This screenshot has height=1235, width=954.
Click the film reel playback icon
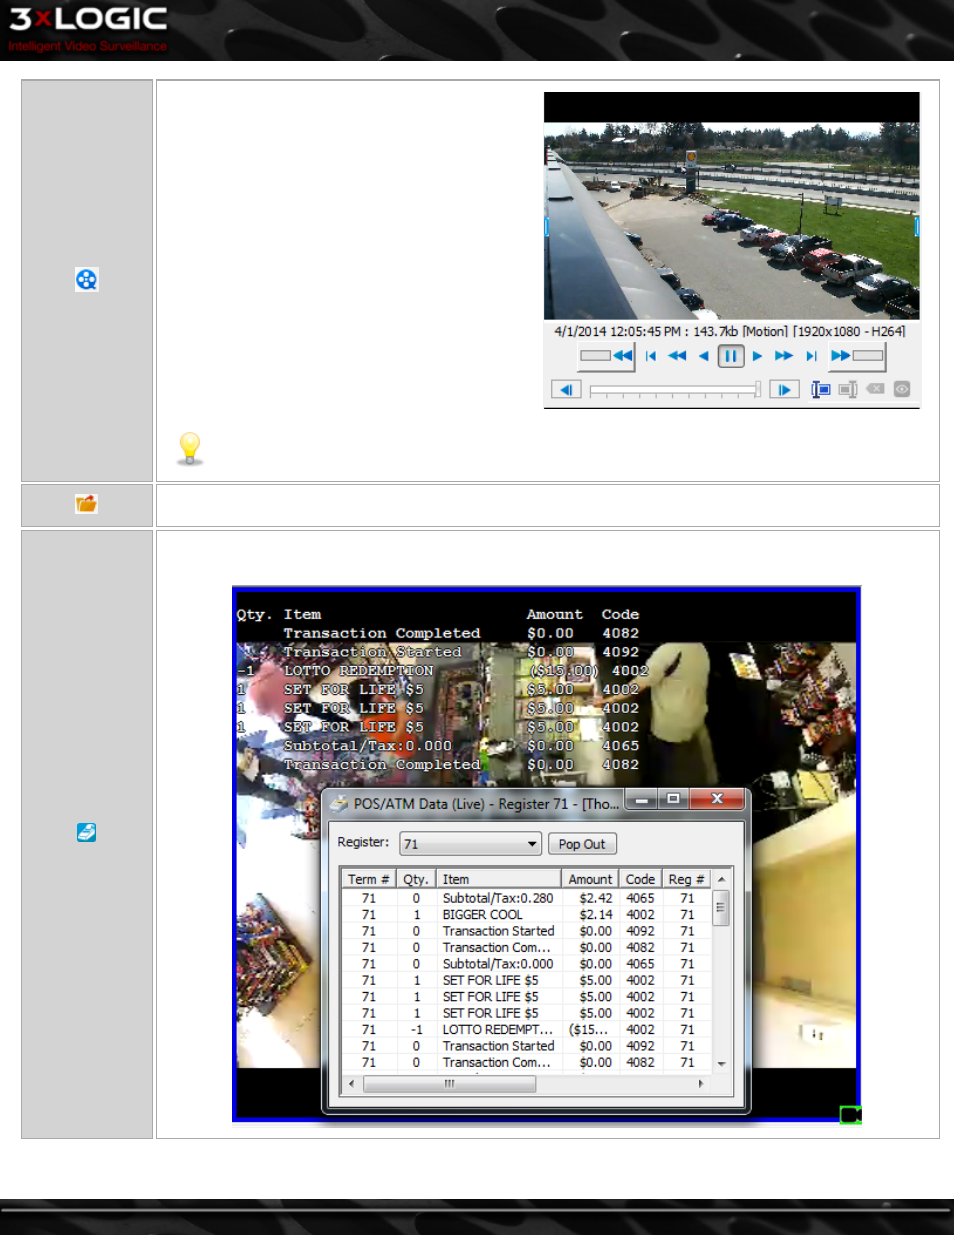(87, 280)
